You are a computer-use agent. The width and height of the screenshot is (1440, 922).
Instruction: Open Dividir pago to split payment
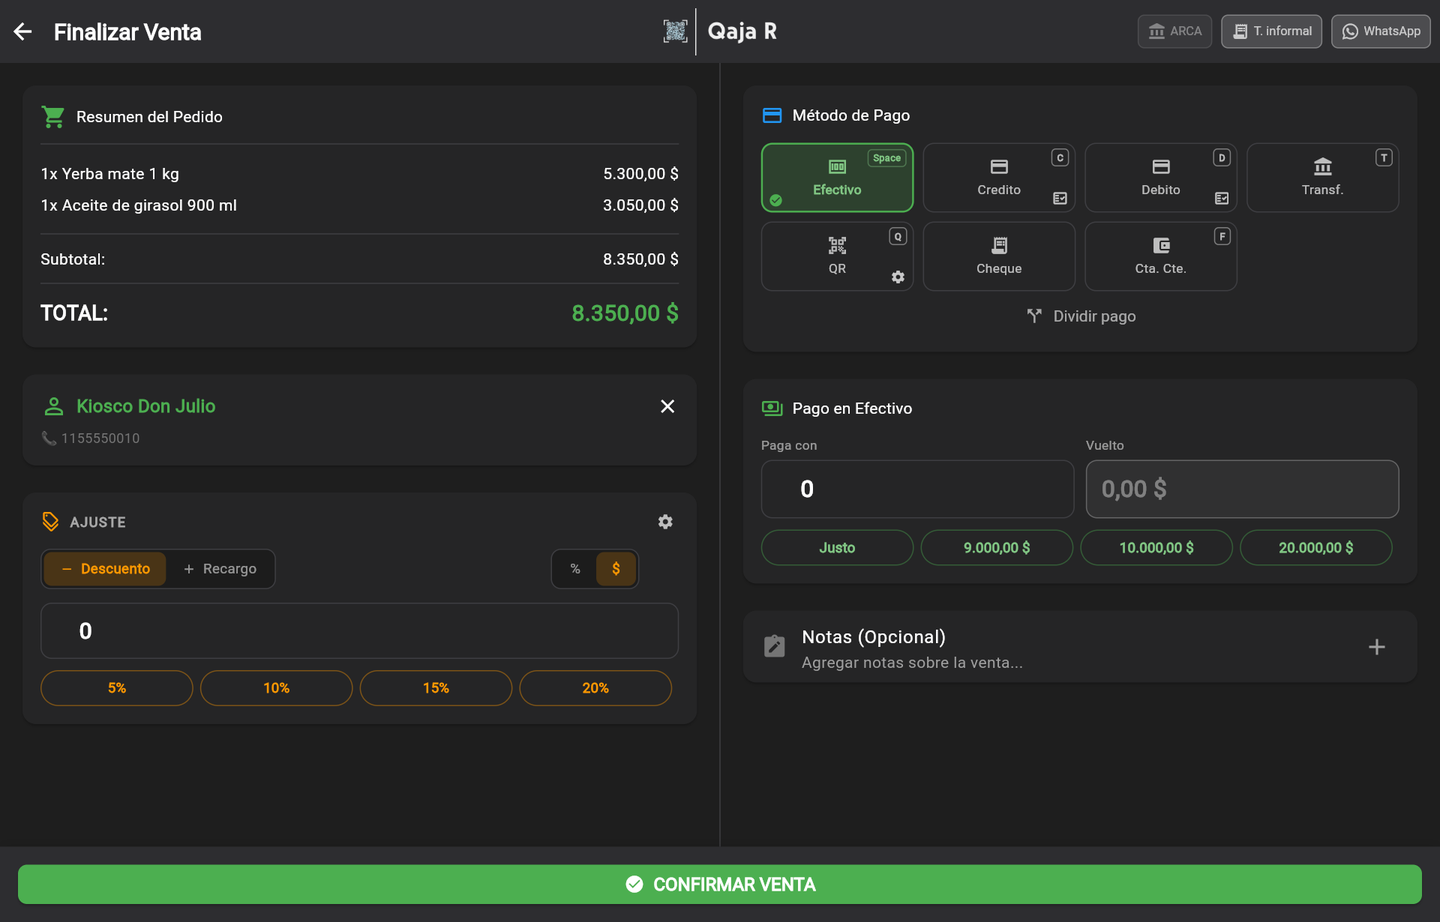click(x=1081, y=316)
